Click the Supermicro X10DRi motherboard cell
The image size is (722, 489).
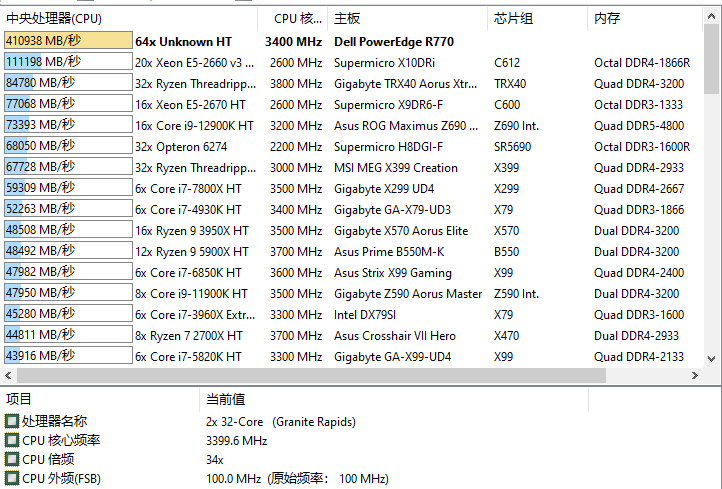(x=384, y=63)
